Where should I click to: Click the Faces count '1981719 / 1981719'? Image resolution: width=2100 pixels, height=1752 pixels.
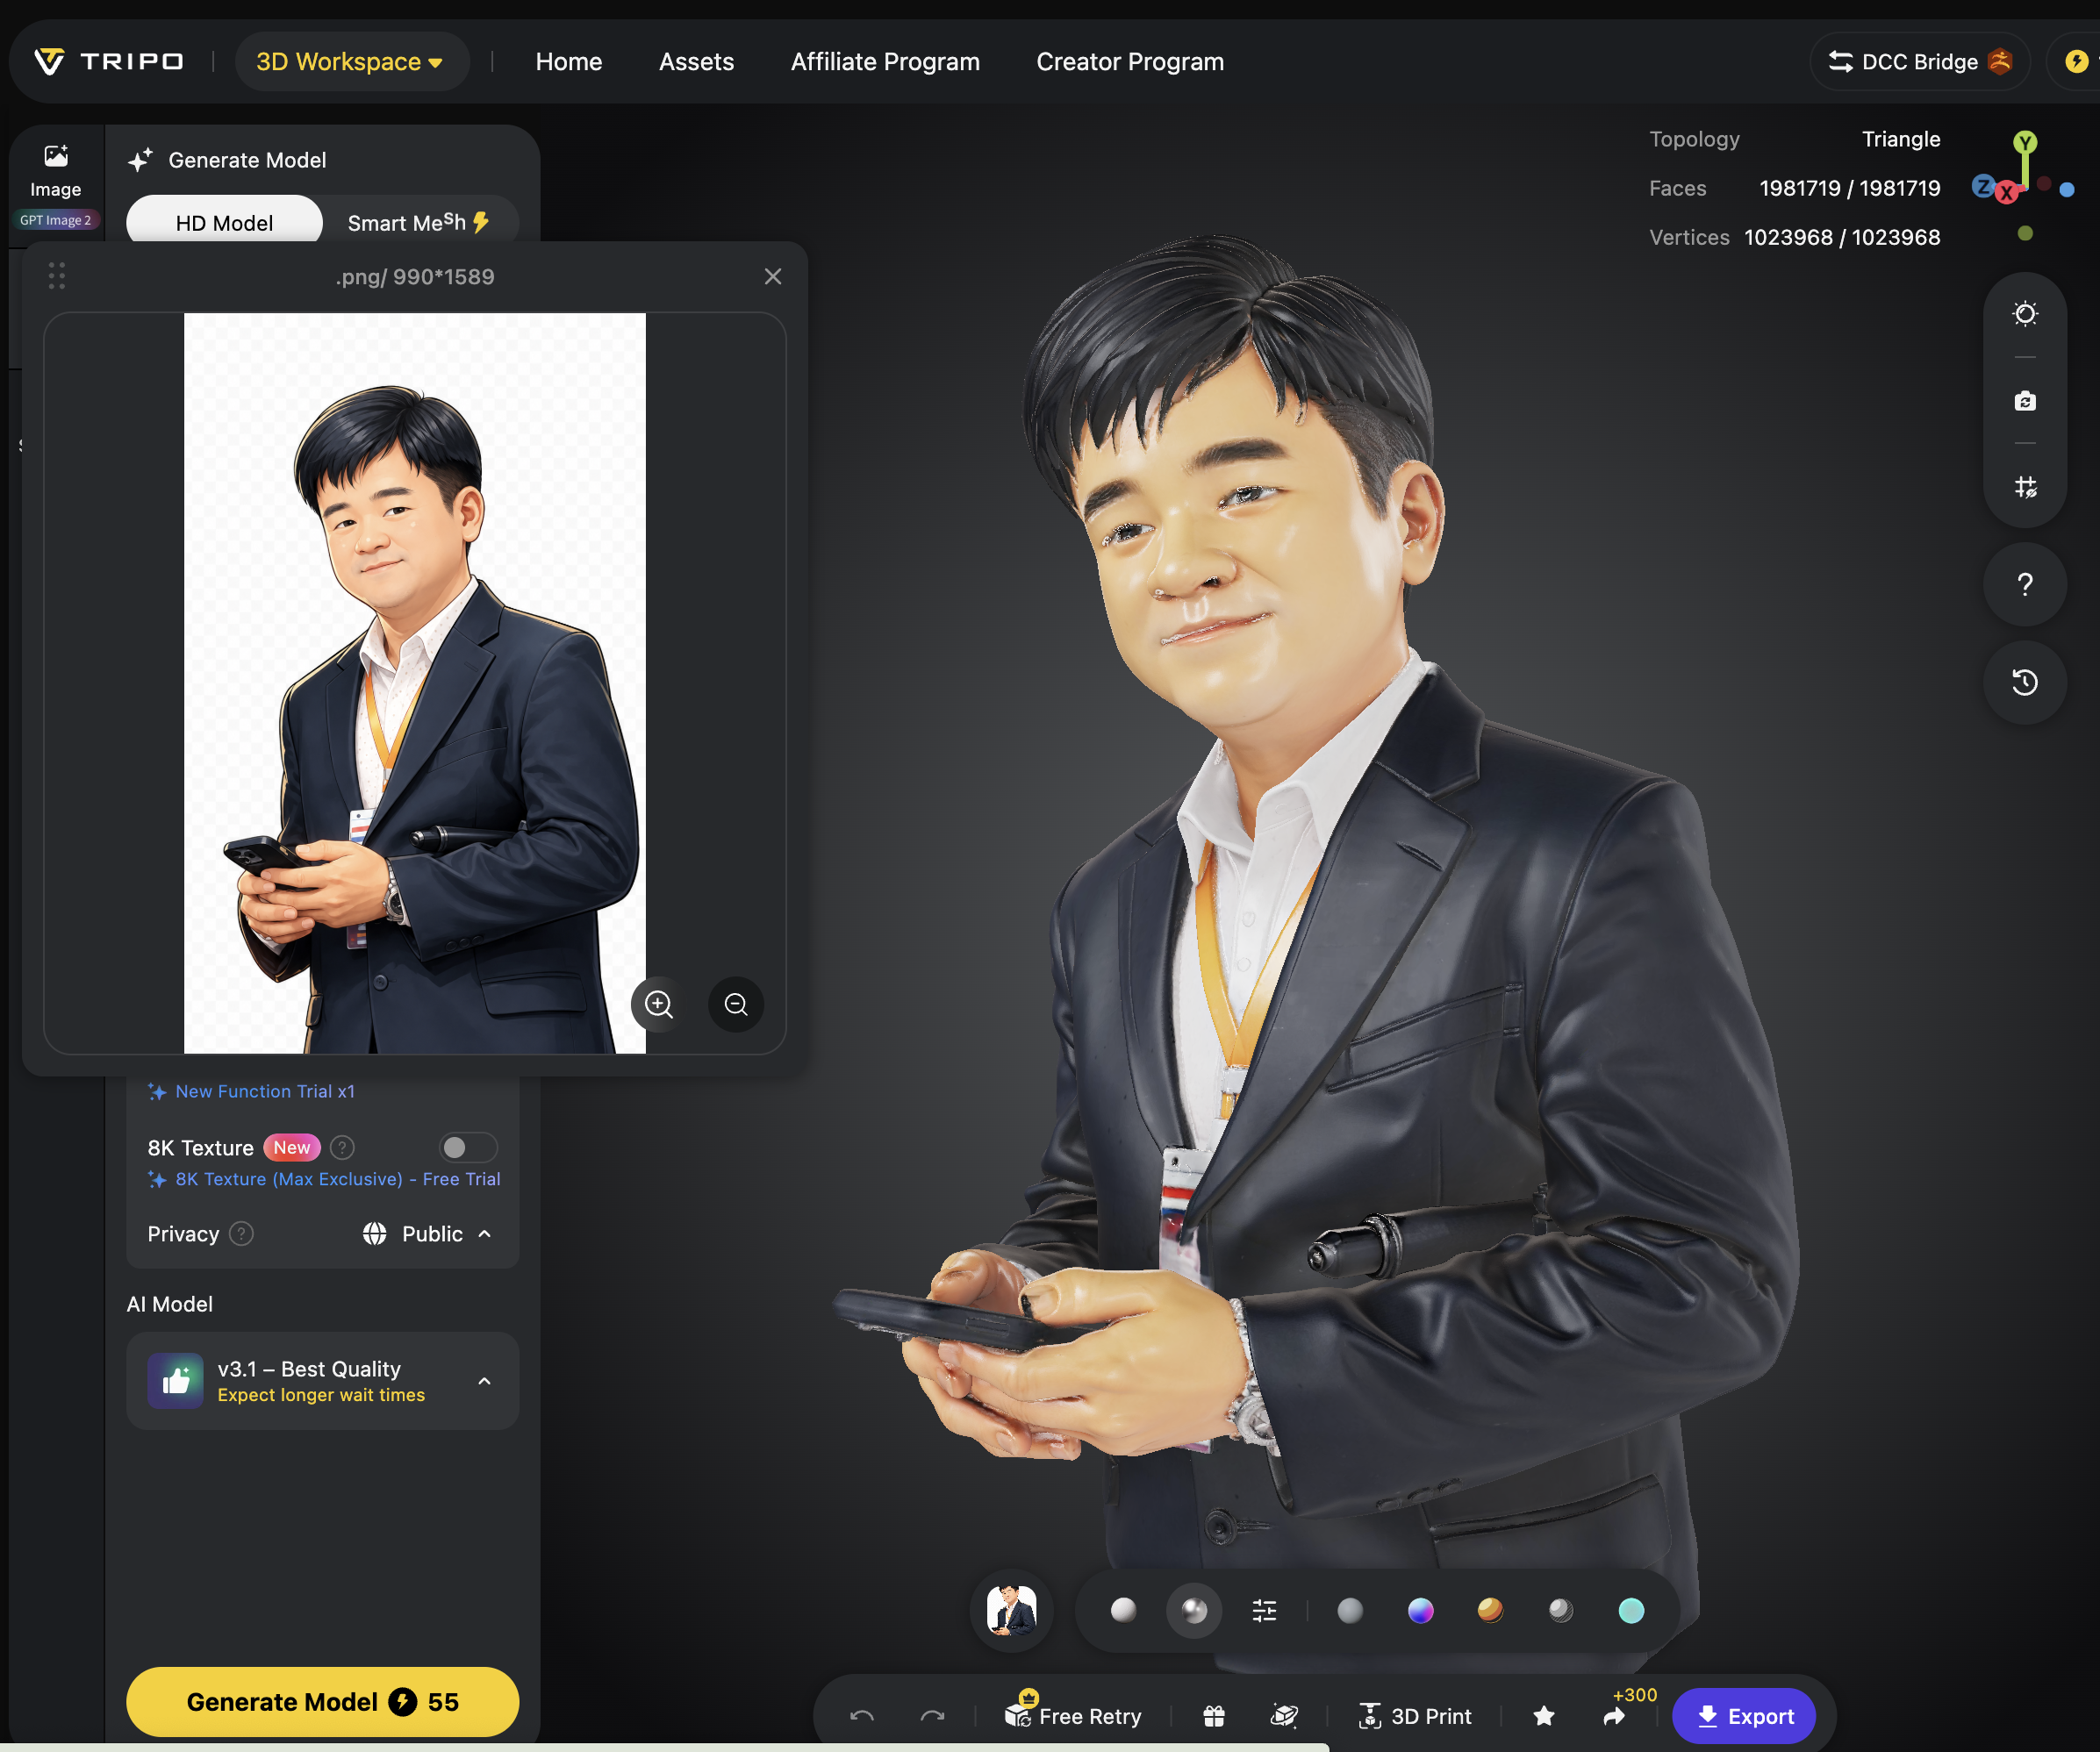click(1850, 188)
